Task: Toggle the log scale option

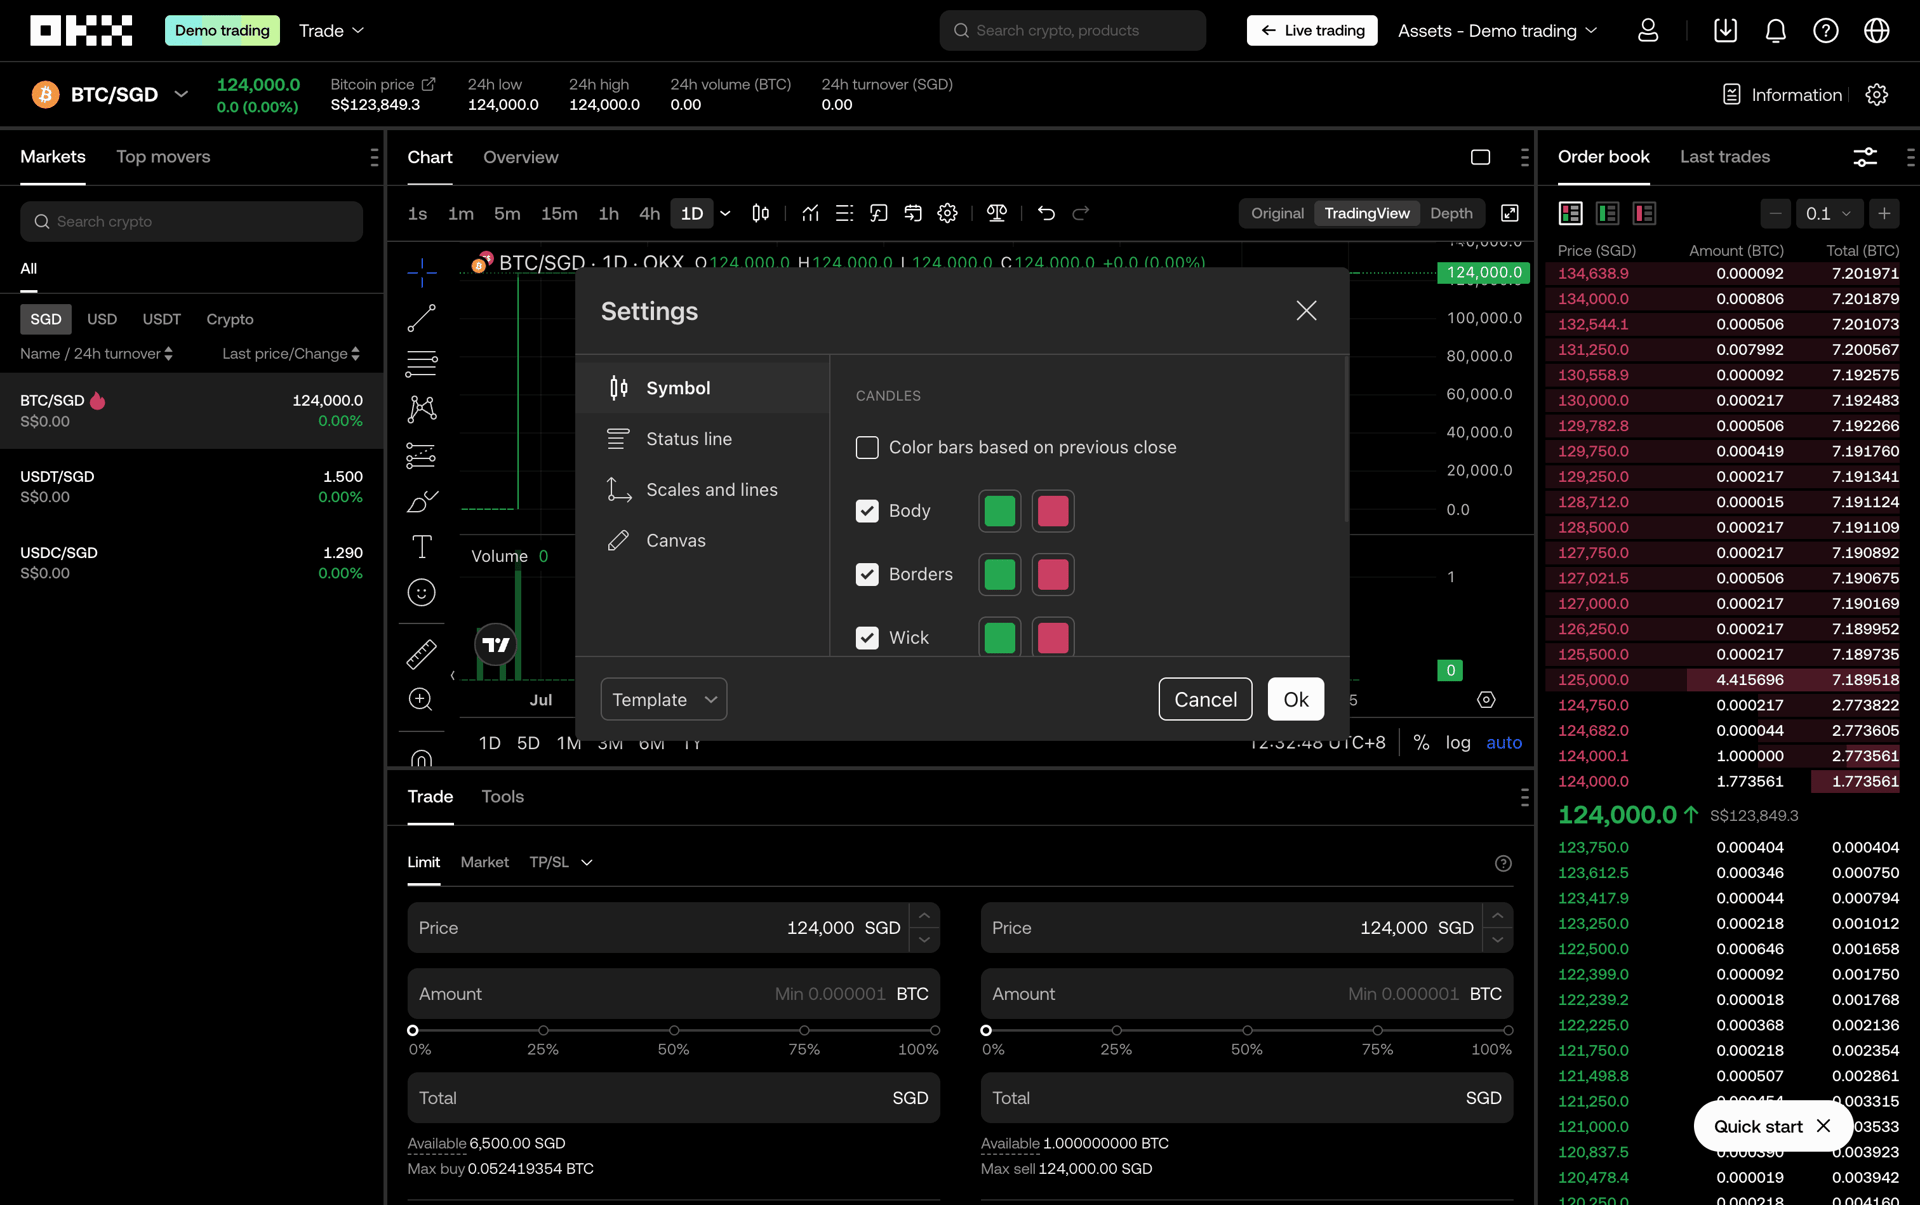Action: click(1458, 743)
